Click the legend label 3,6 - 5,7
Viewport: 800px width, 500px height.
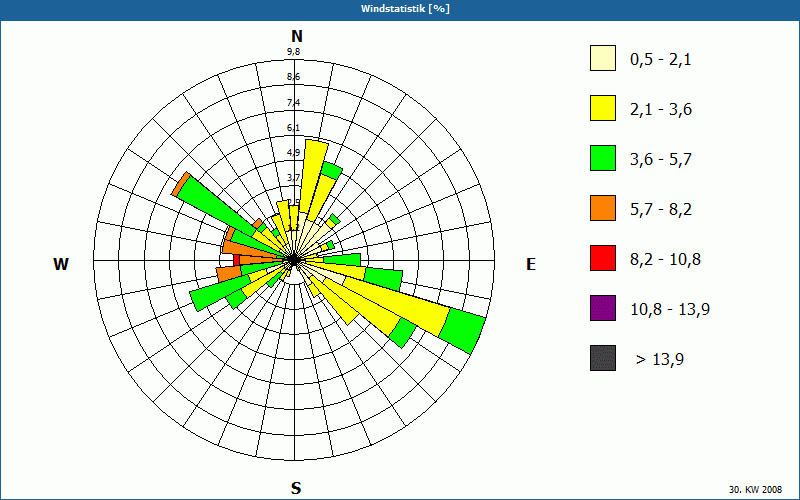(661, 160)
